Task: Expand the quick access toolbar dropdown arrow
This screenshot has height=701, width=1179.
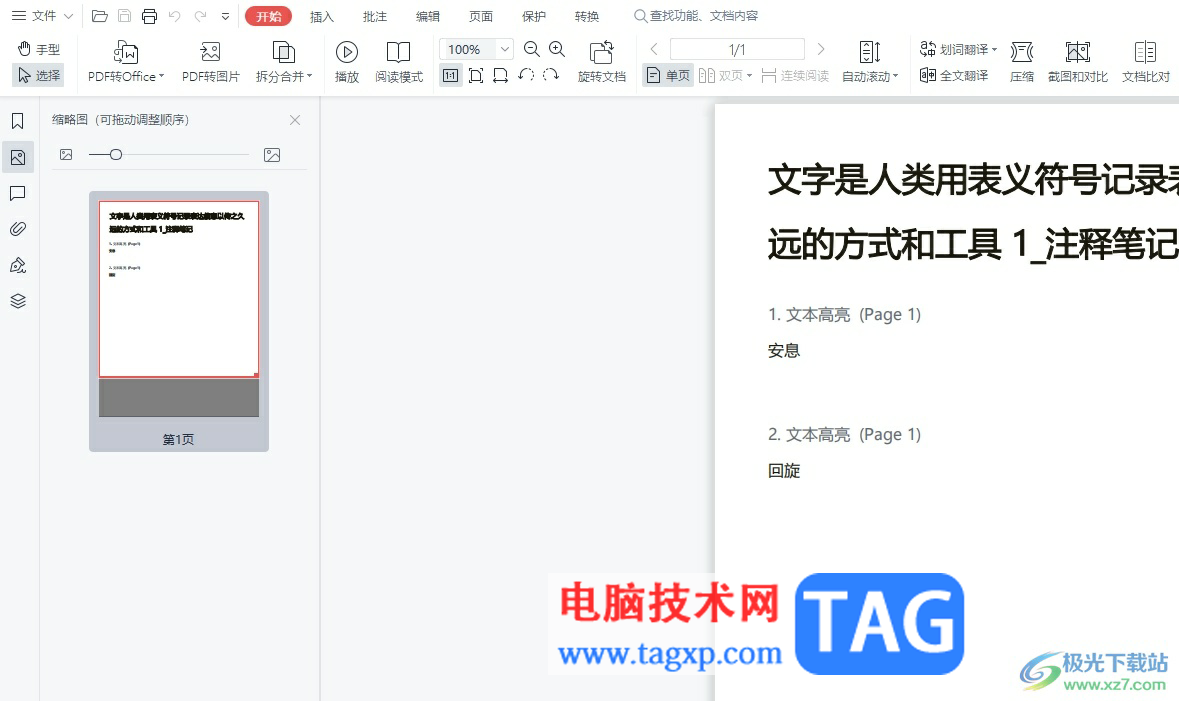Action: [226, 16]
